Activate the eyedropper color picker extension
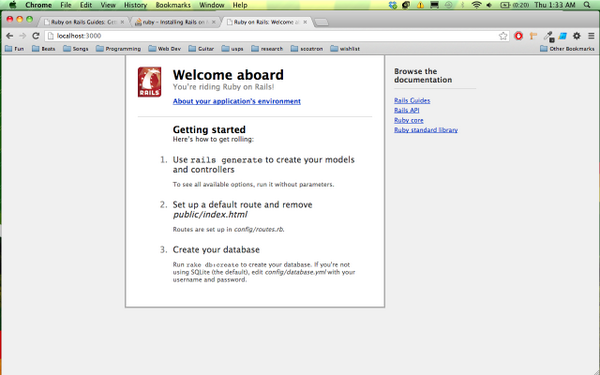 [549, 36]
